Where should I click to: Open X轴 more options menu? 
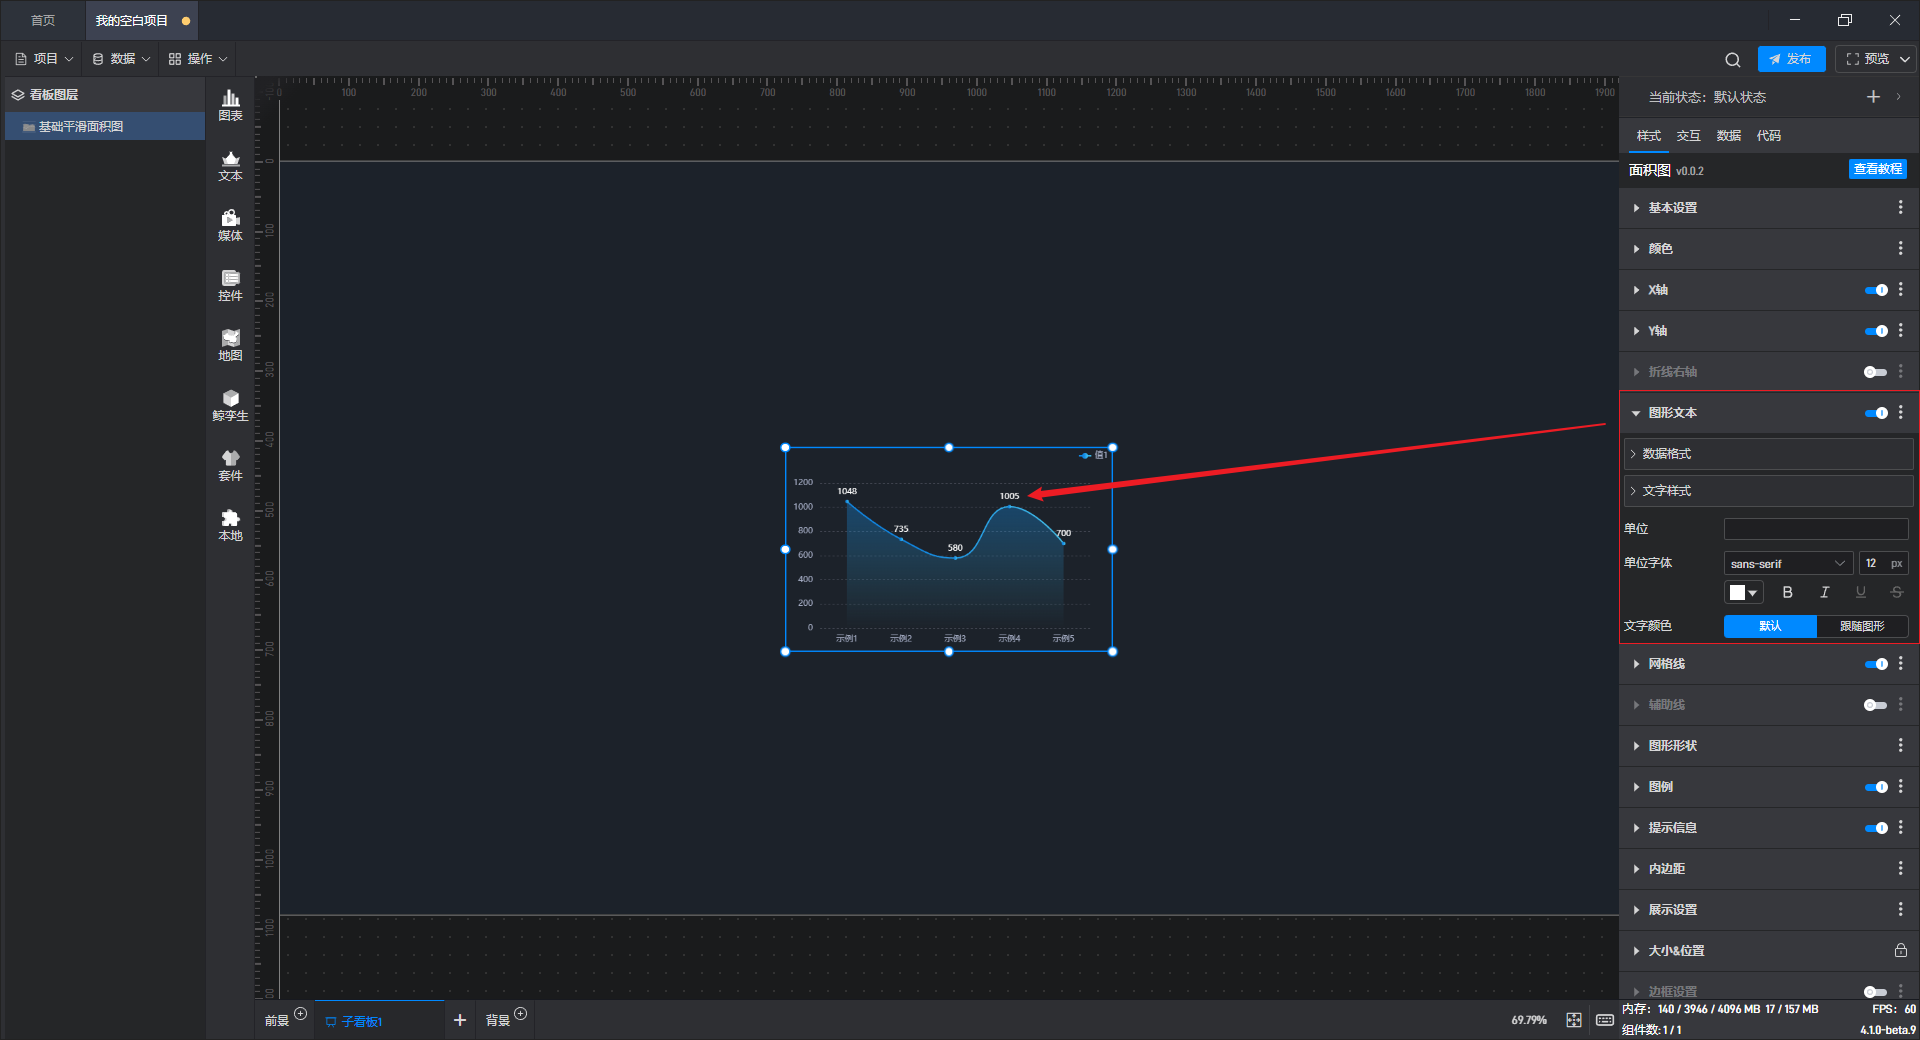(x=1900, y=289)
